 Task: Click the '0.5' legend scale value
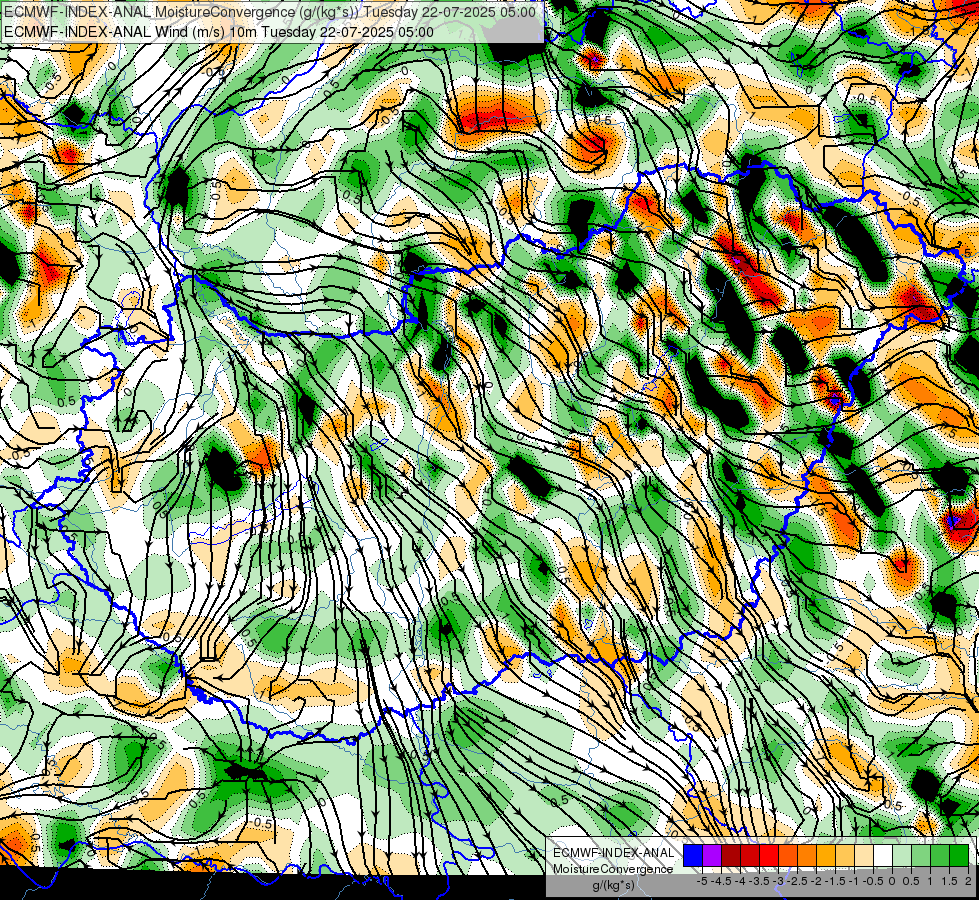pyautogui.click(x=911, y=881)
